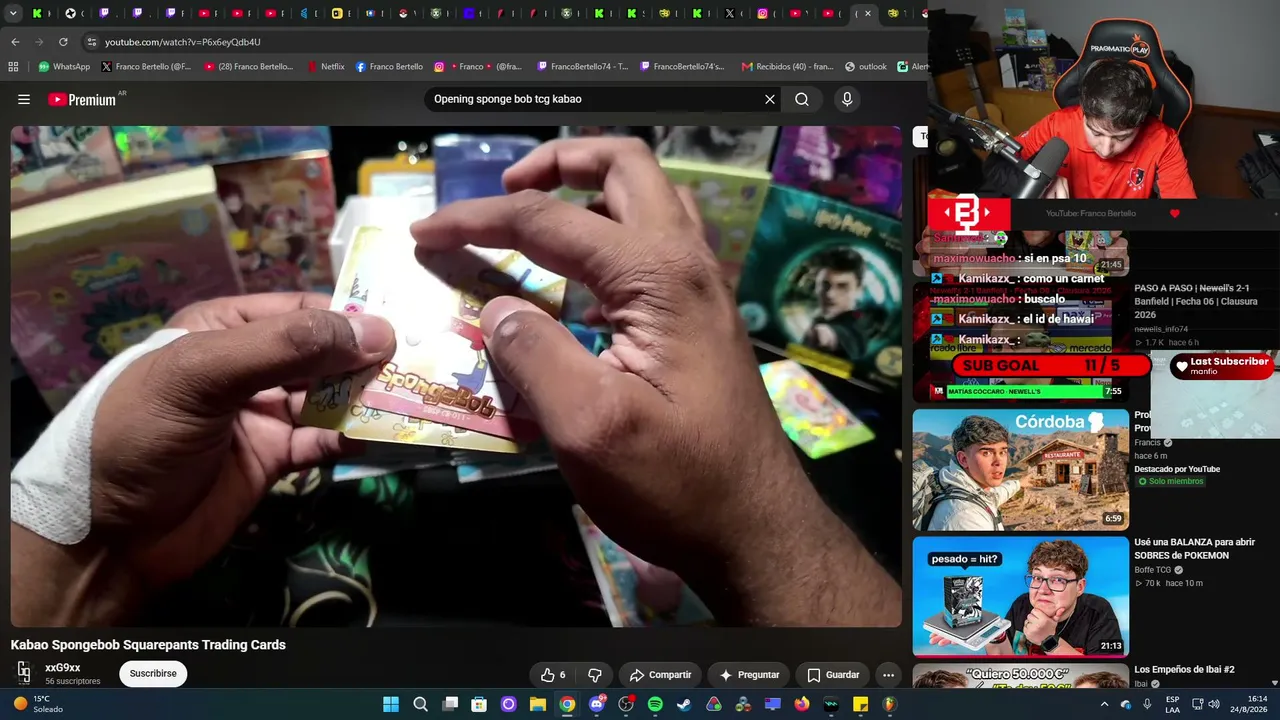Change the ESP LAA keyboard language

click(x=1173, y=704)
